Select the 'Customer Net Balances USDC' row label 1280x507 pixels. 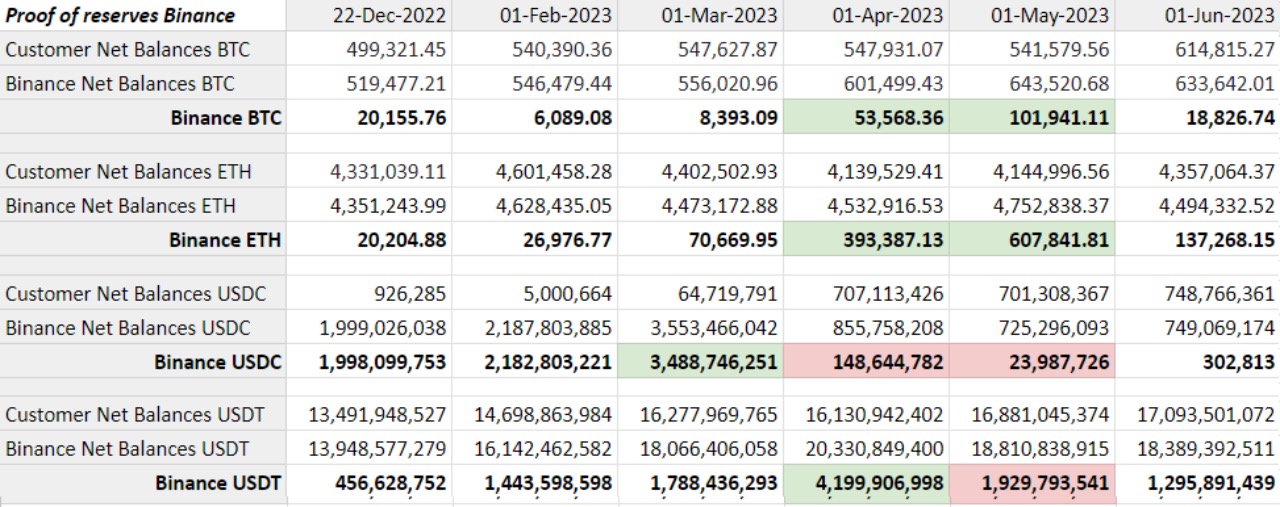coord(142,294)
